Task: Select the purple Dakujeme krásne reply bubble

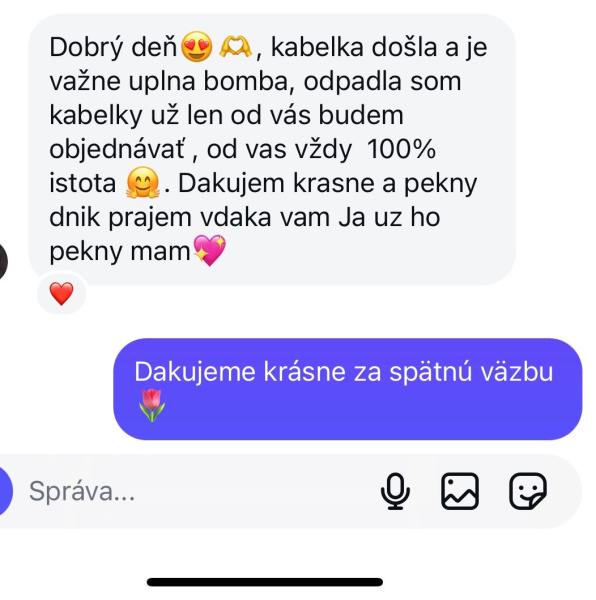Action: click(348, 389)
